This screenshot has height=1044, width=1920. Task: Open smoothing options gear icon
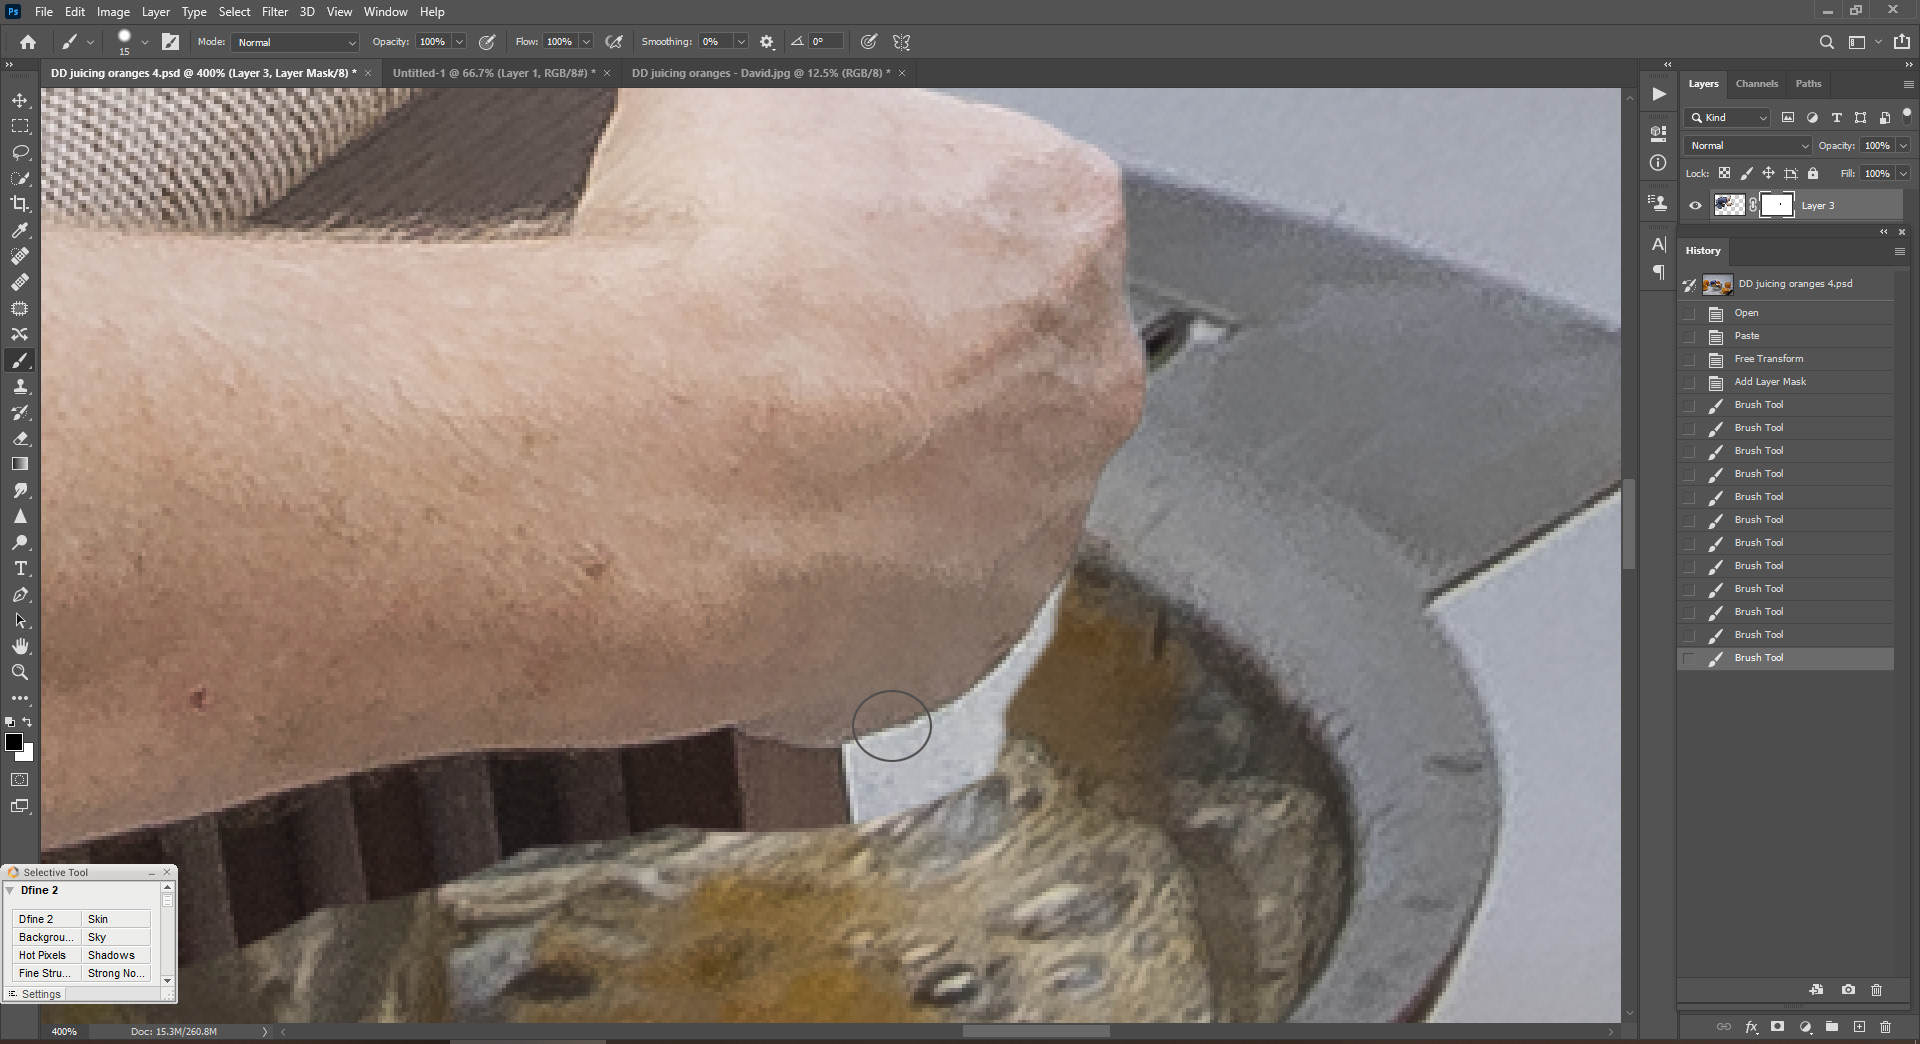click(x=767, y=42)
